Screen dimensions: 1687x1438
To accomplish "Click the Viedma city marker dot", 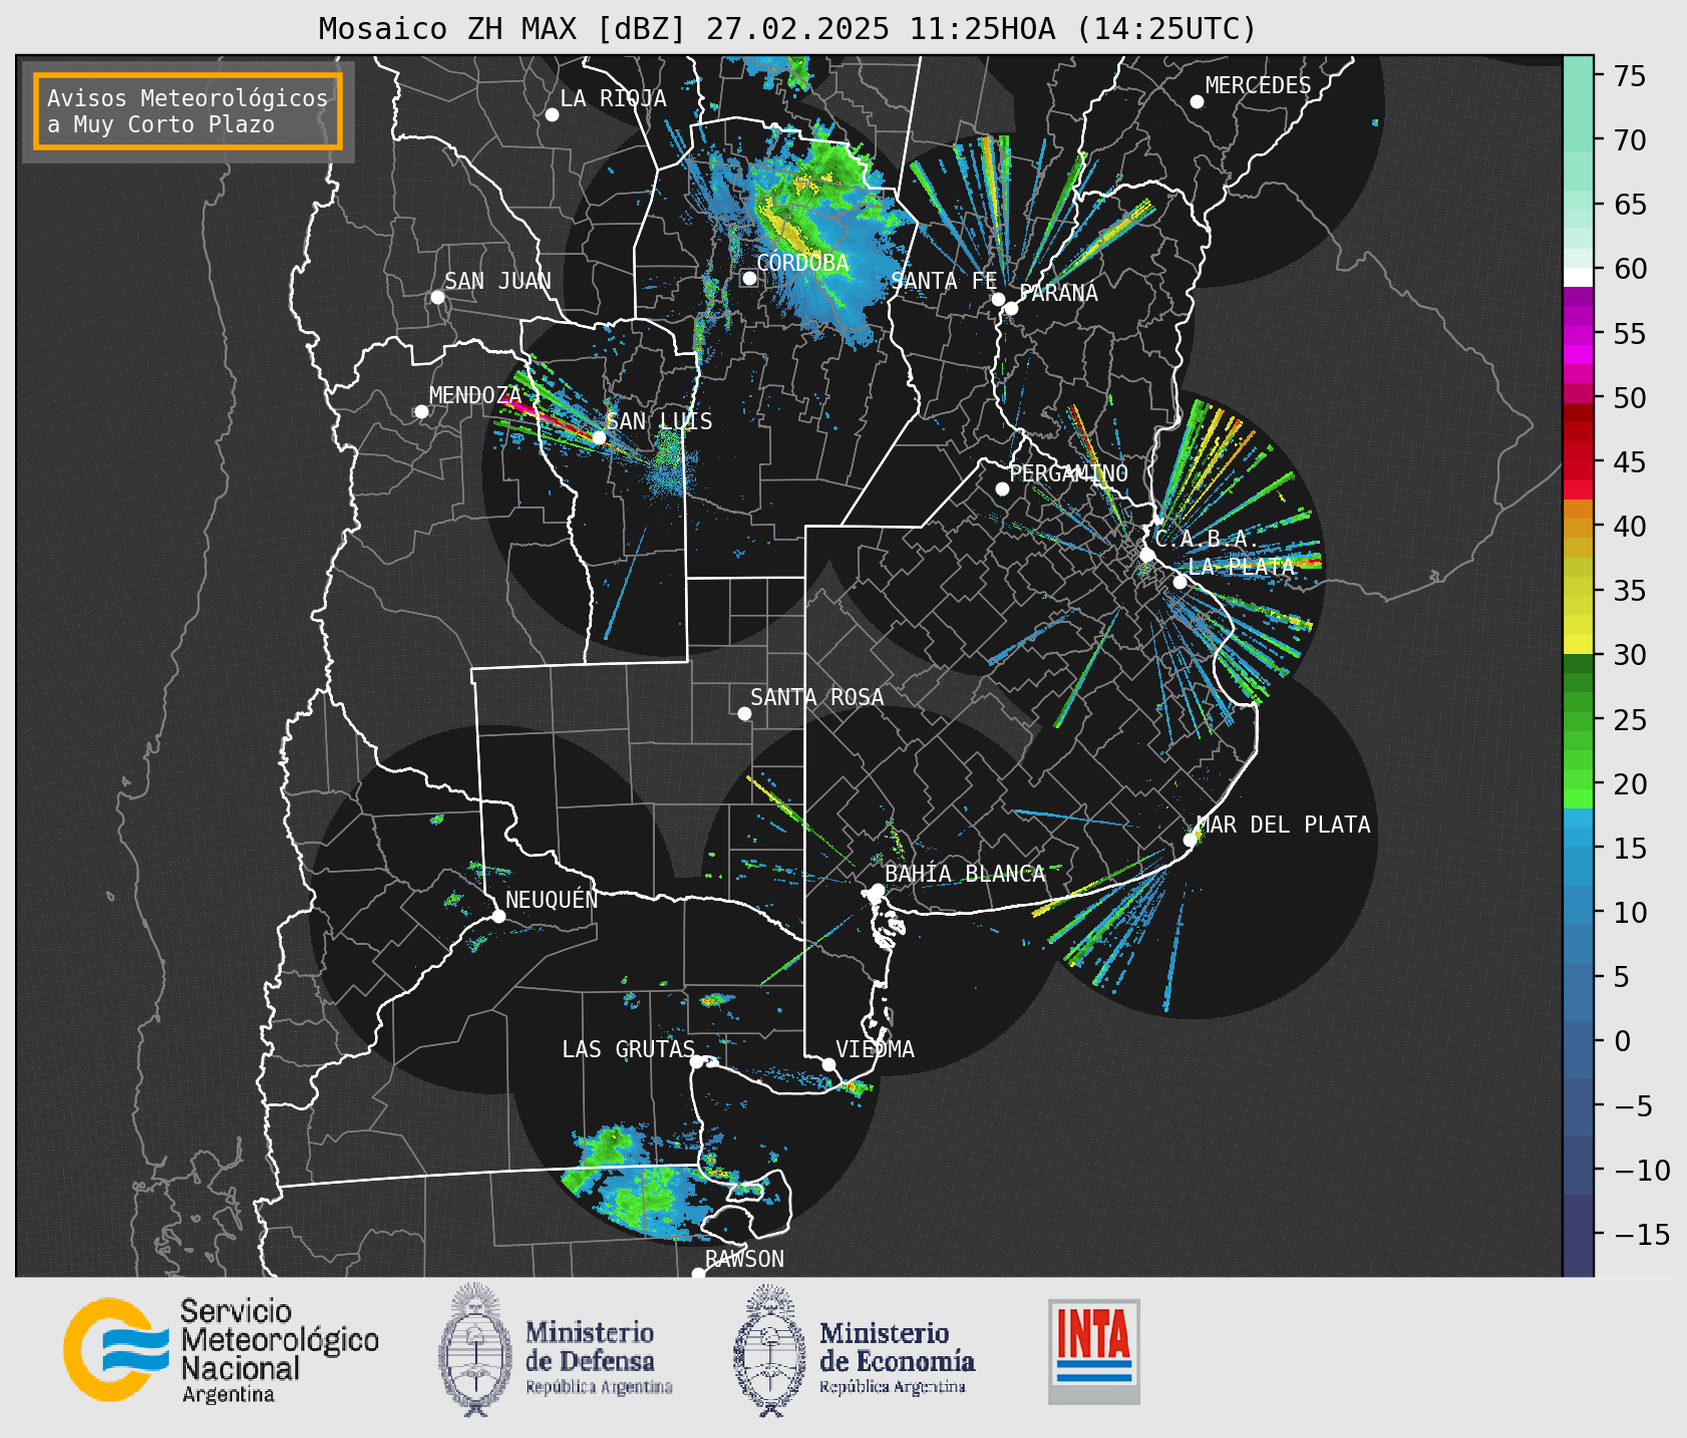I will click(x=829, y=1064).
